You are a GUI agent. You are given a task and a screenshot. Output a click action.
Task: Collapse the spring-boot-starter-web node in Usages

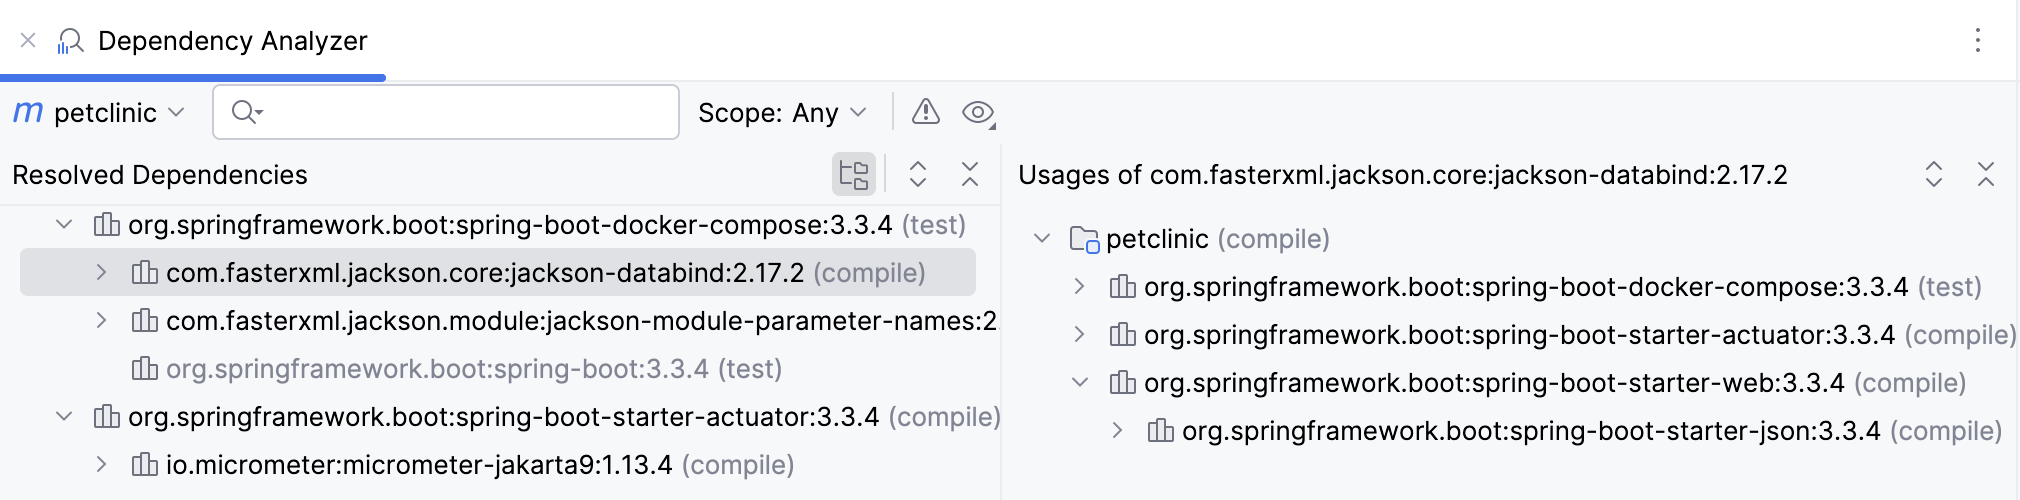(x=1080, y=383)
